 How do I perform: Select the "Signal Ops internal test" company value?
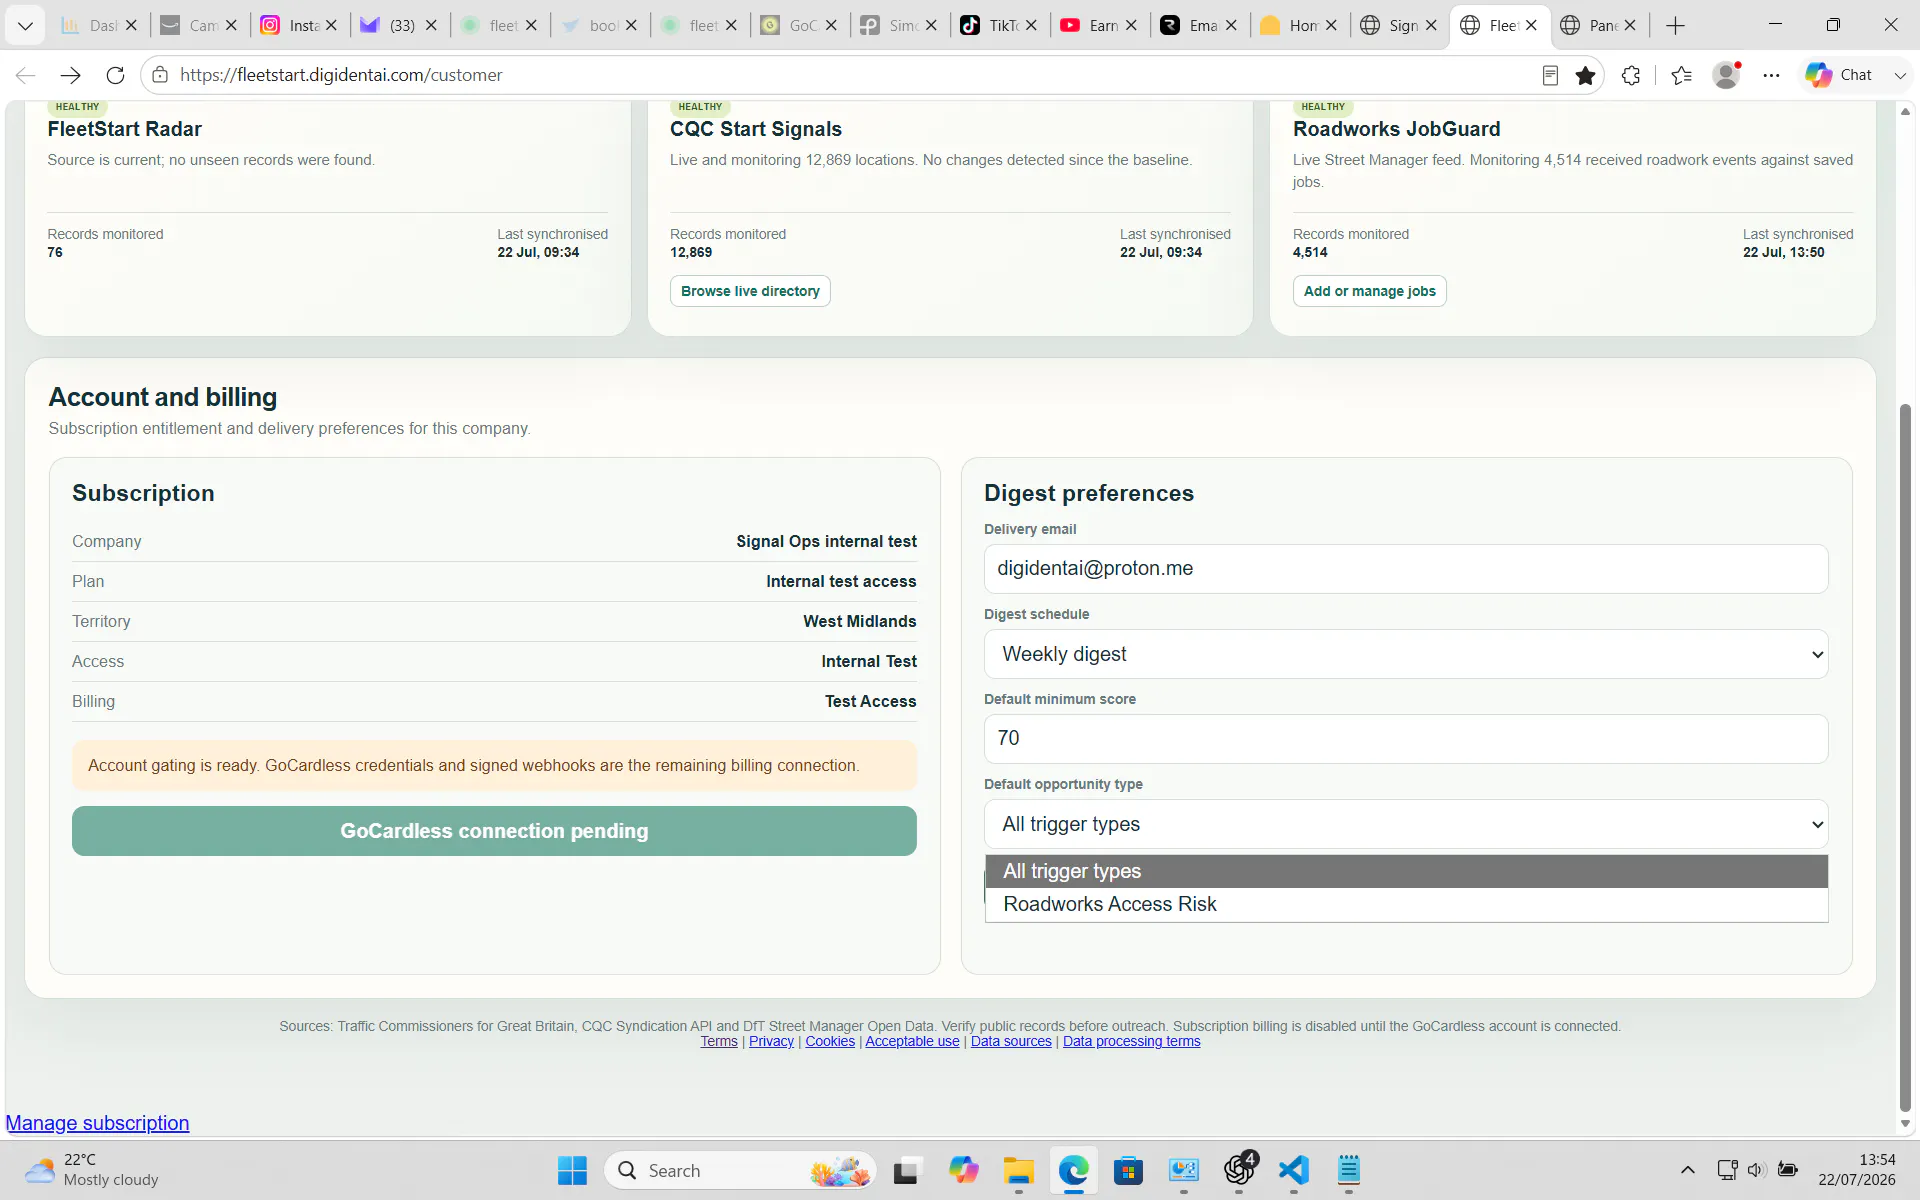pyautogui.click(x=826, y=541)
